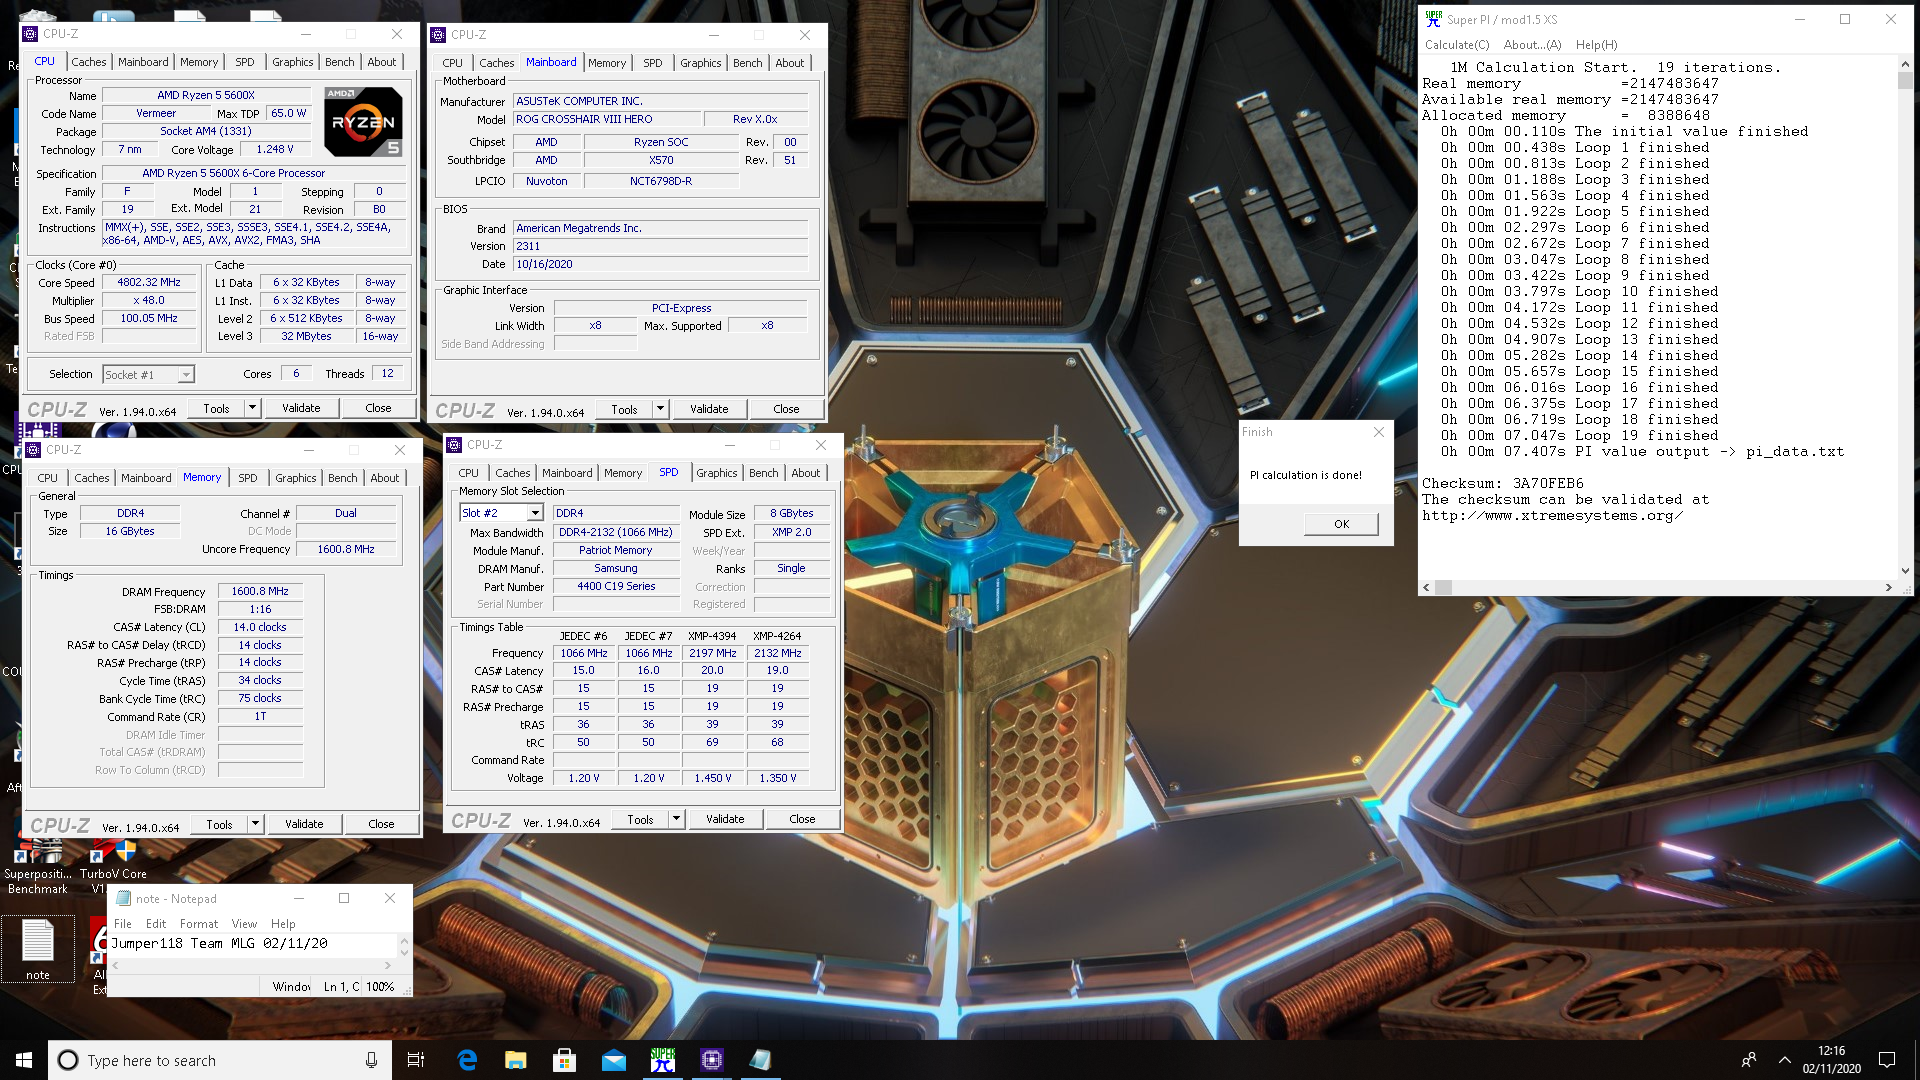Open the About tab in the Memory window
The width and height of the screenshot is (1920, 1080).
[384, 478]
